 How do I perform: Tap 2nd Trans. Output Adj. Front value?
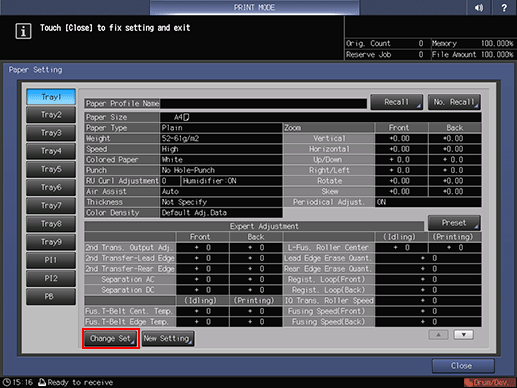point(203,247)
